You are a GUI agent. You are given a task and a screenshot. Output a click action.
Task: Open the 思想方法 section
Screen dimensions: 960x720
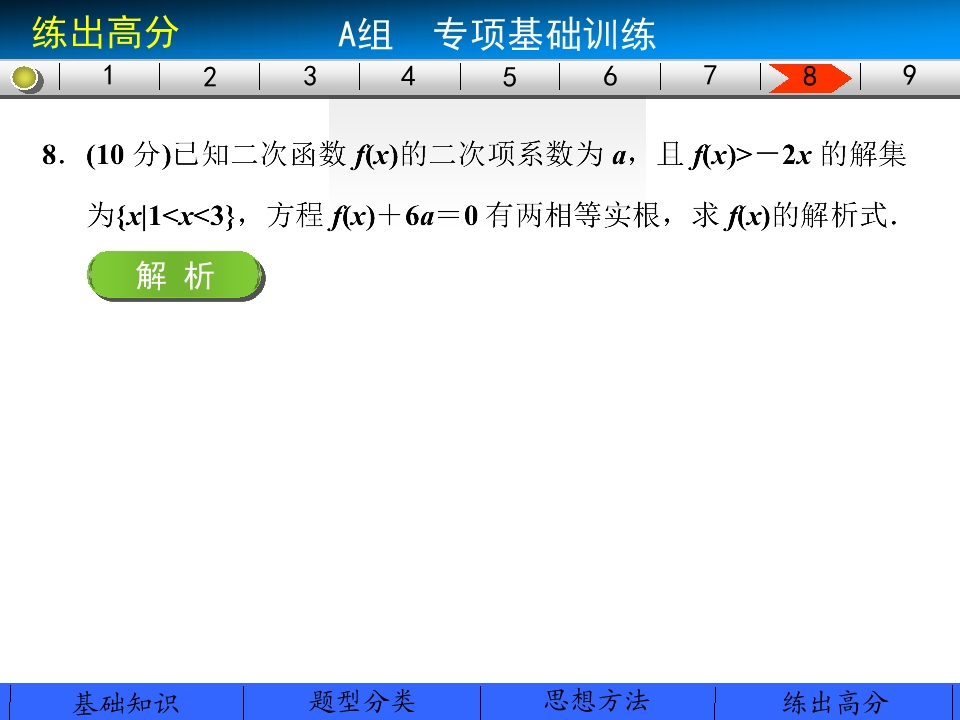(x=597, y=702)
